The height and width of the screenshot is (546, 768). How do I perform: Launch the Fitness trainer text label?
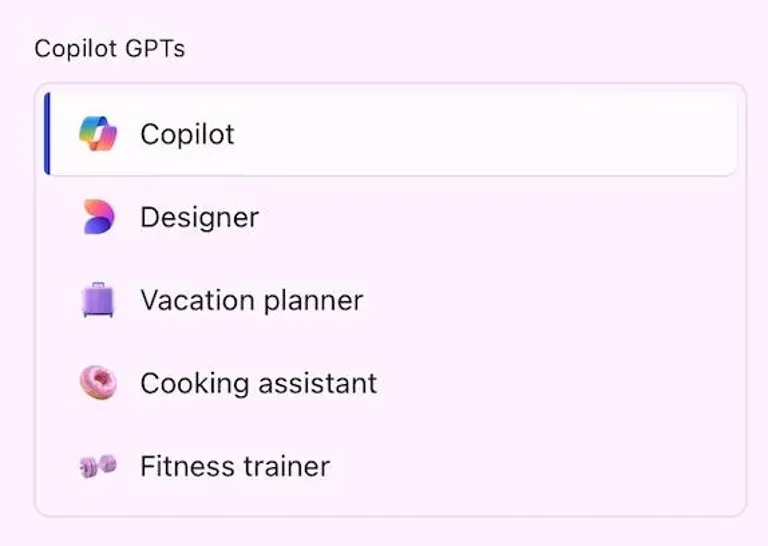click(x=234, y=466)
